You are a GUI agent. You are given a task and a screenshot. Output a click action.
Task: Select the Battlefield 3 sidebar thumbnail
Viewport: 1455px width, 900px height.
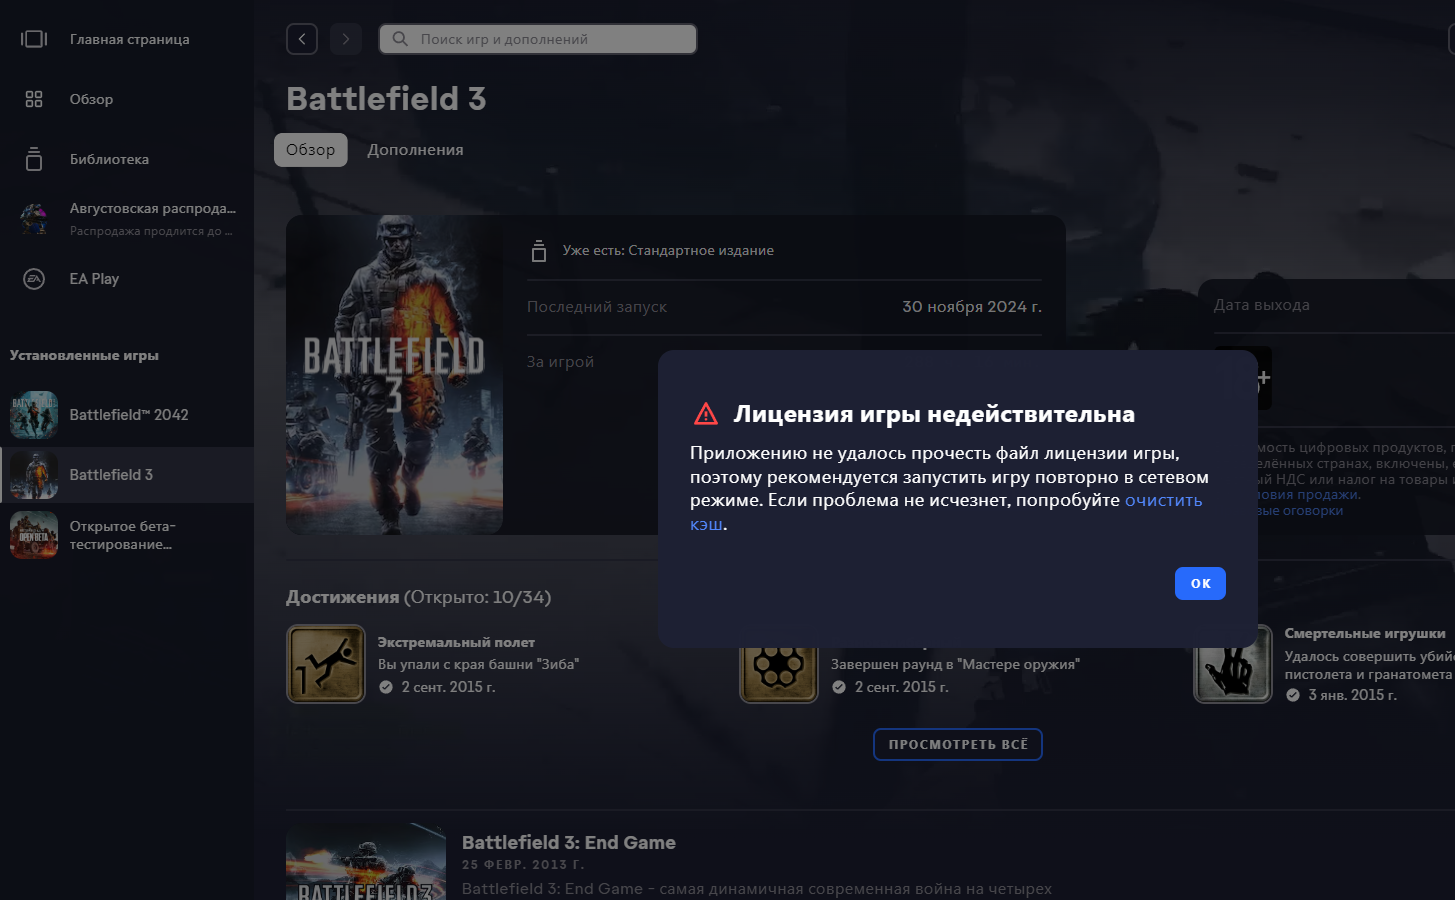point(34,475)
